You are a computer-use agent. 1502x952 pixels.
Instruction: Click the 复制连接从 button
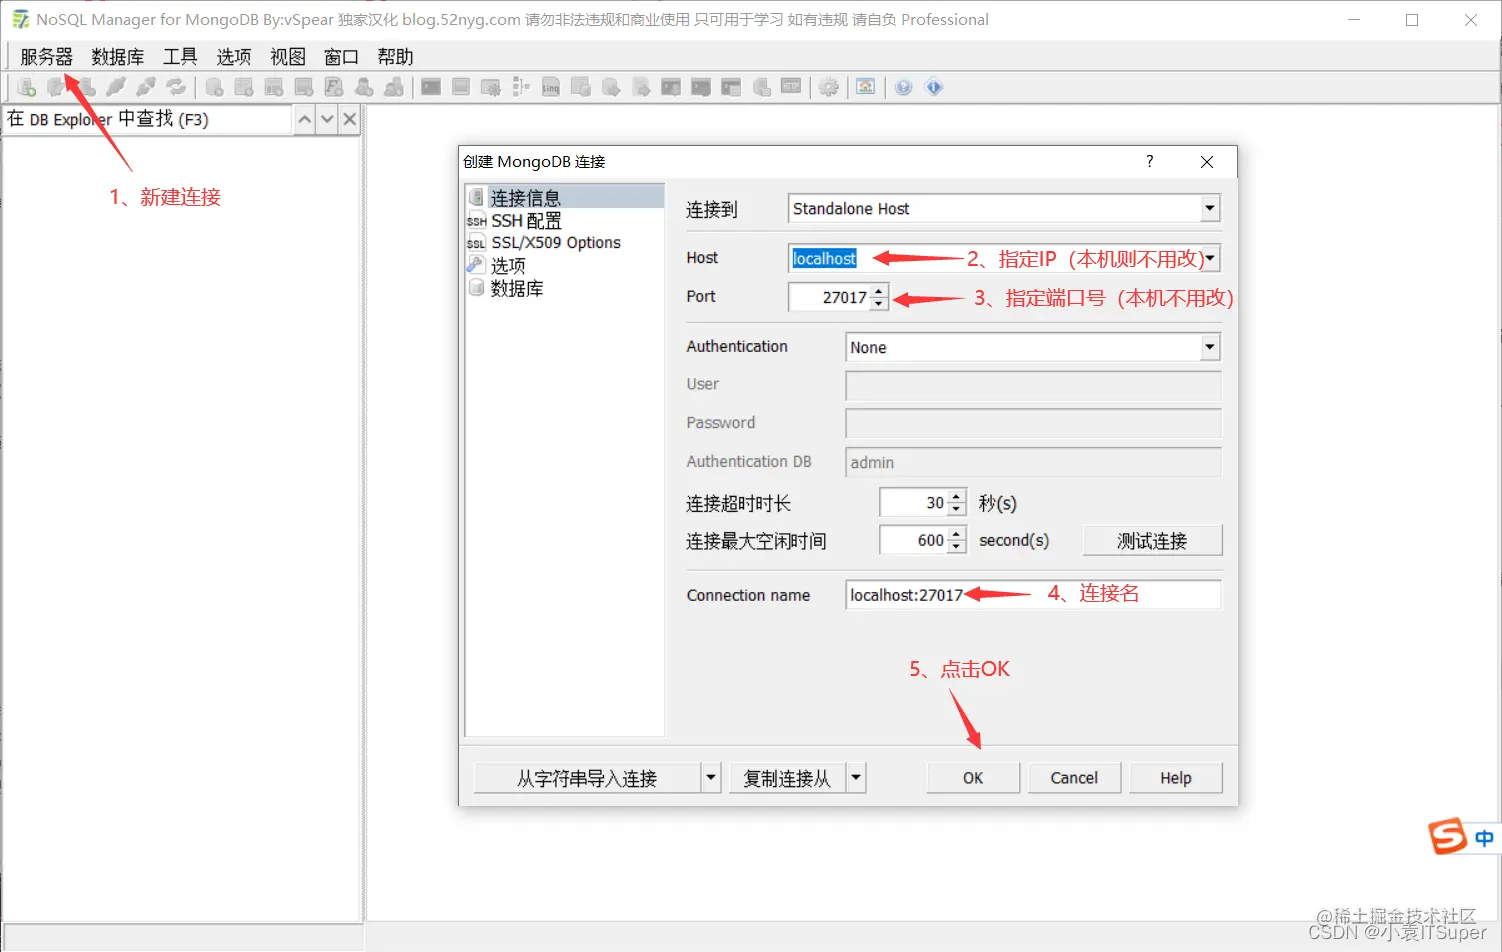click(787, 778)
